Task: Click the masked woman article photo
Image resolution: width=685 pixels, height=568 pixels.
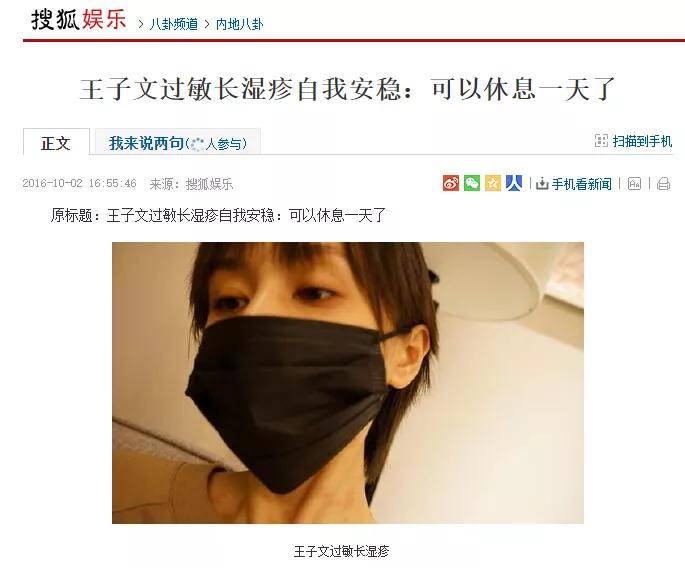Action: [348, 383]
